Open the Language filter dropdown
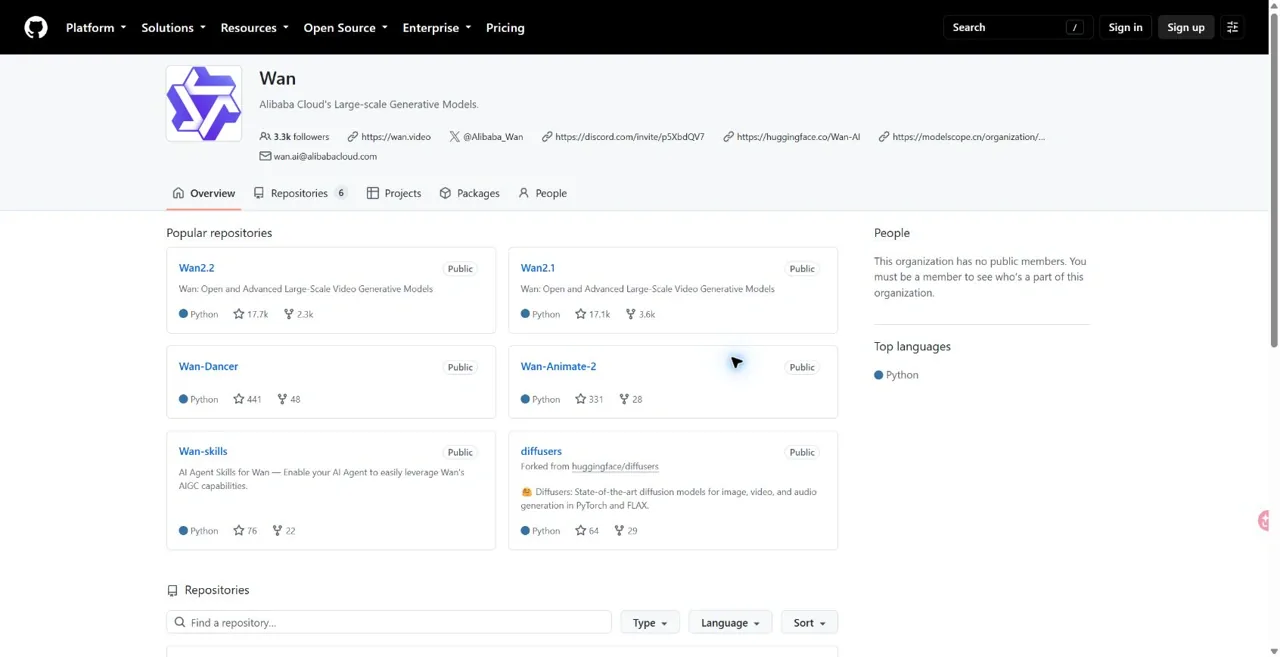 pyautogui.click(x=730, y=622)
